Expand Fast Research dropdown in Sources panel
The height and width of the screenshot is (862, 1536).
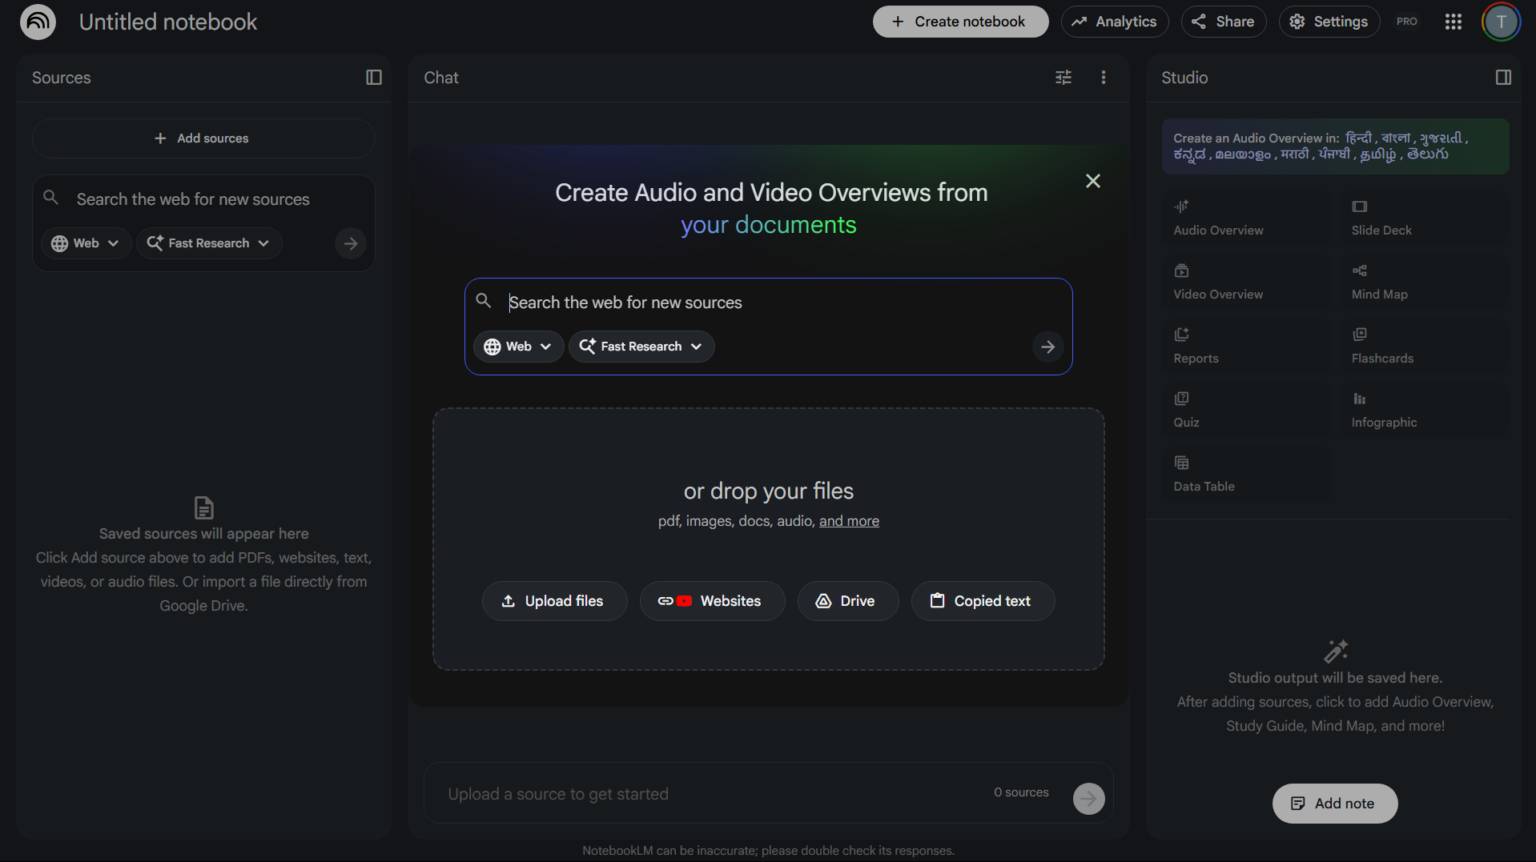(208, 243)
